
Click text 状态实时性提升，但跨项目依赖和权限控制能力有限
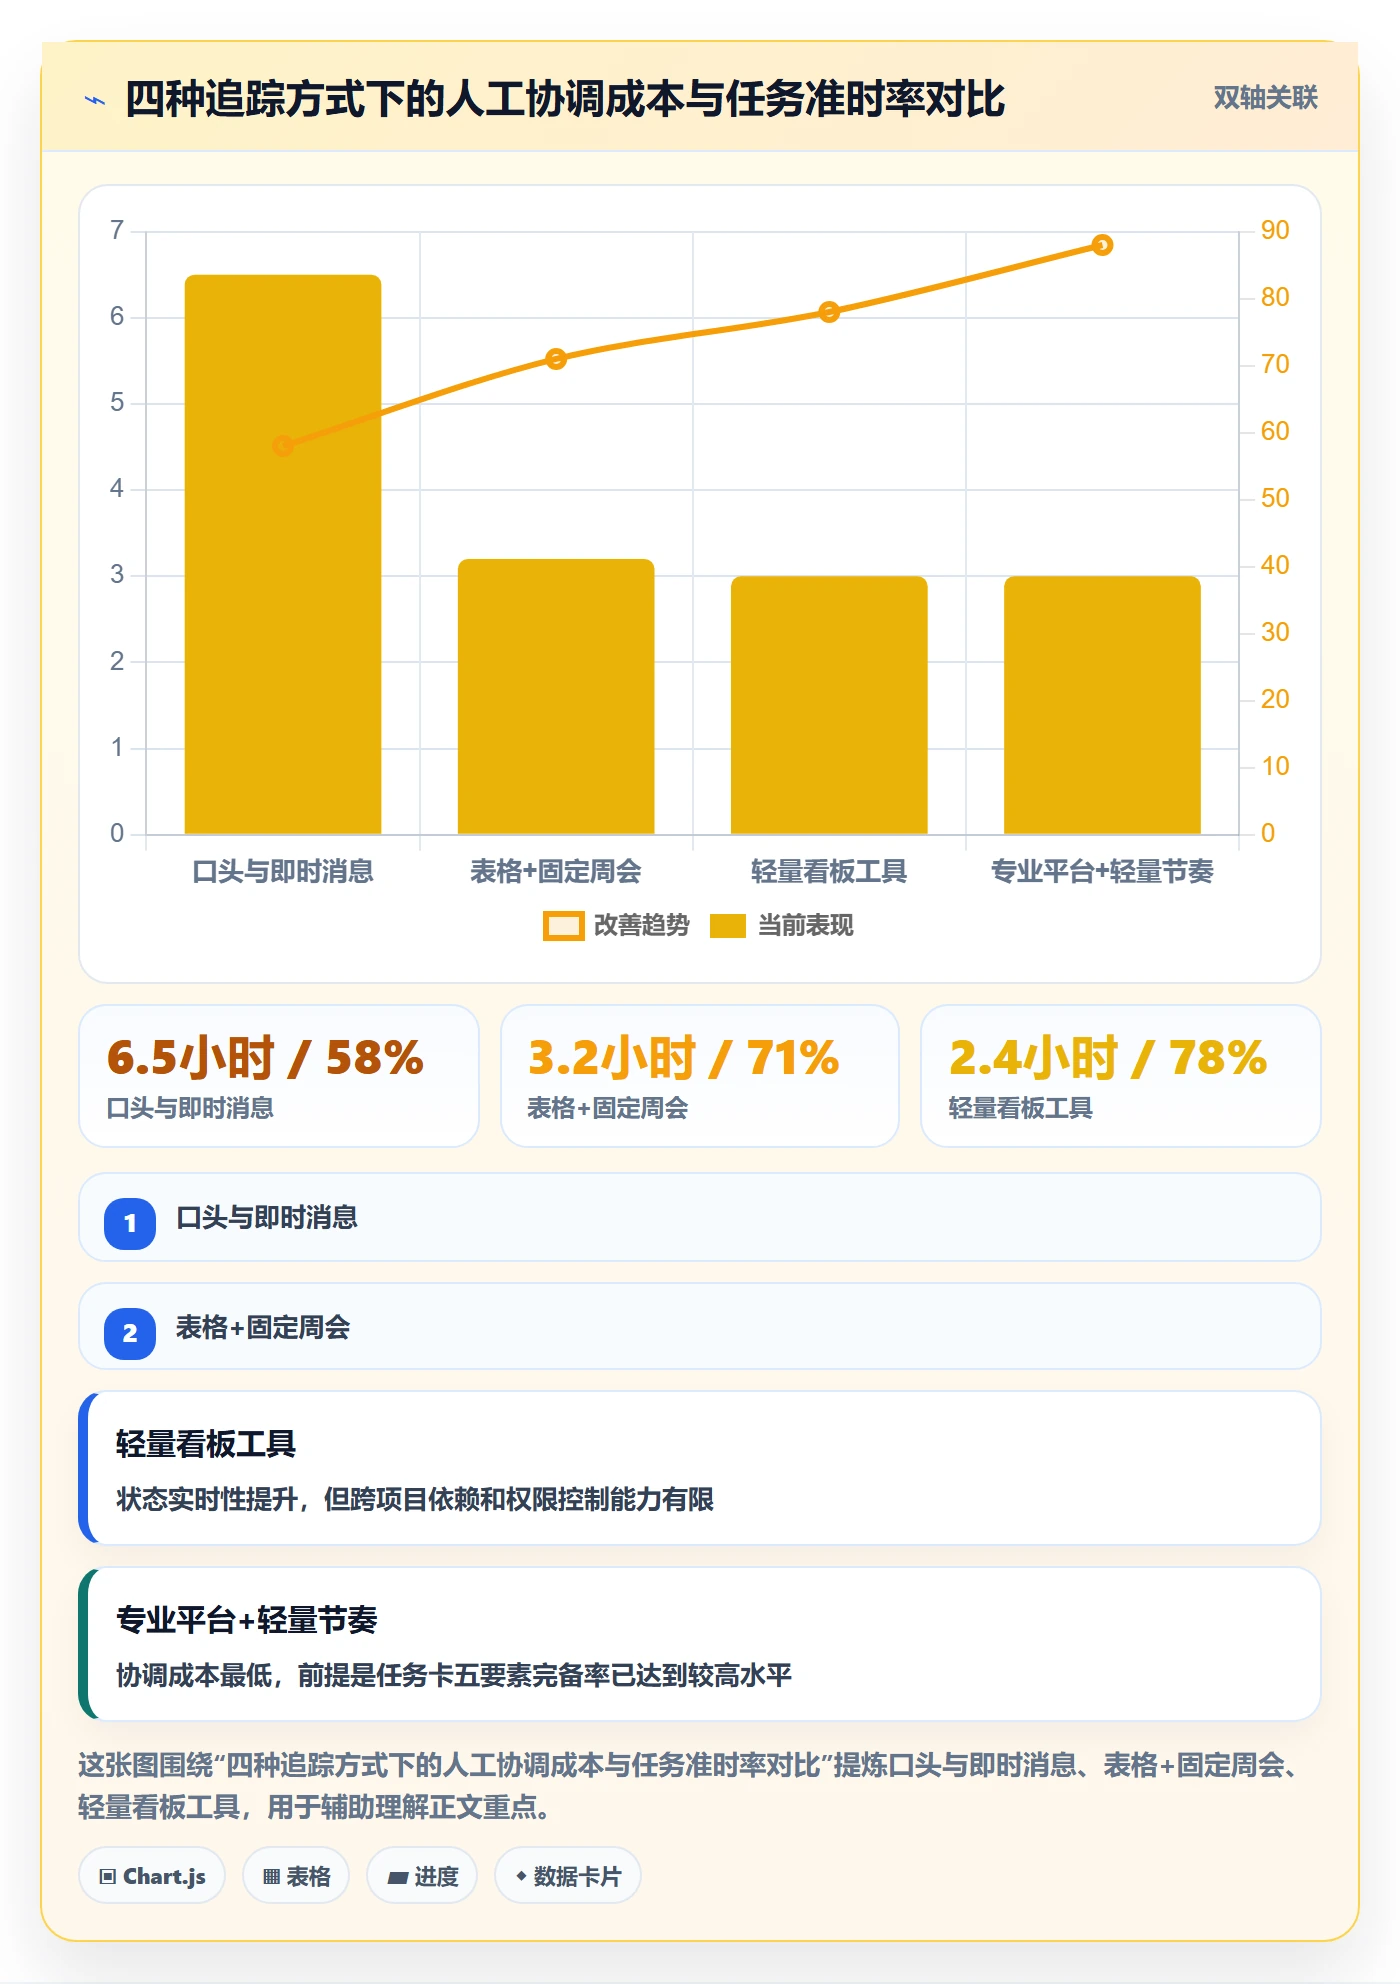click(x=415, y=1499)
